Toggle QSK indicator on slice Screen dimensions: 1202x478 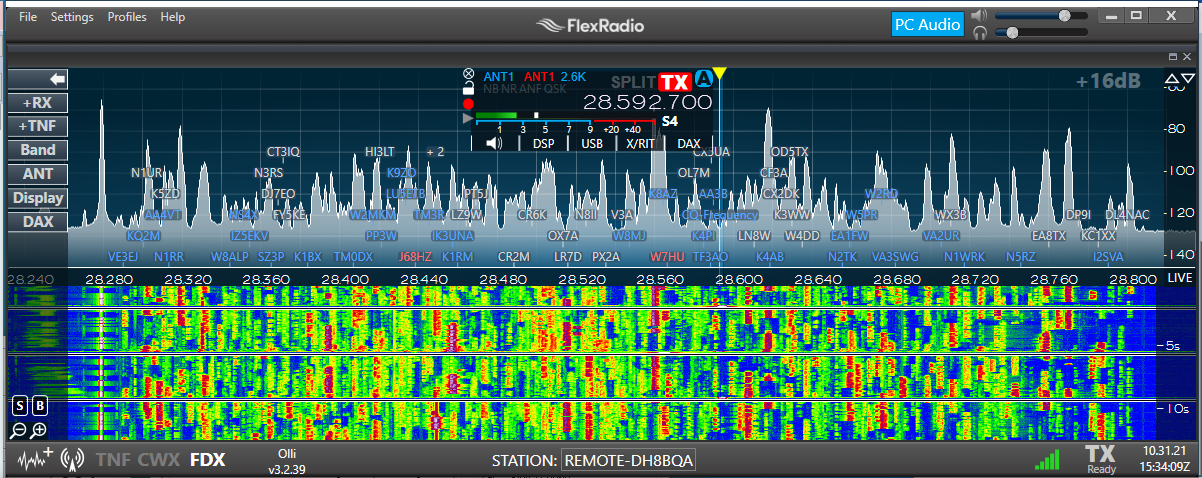555,89
